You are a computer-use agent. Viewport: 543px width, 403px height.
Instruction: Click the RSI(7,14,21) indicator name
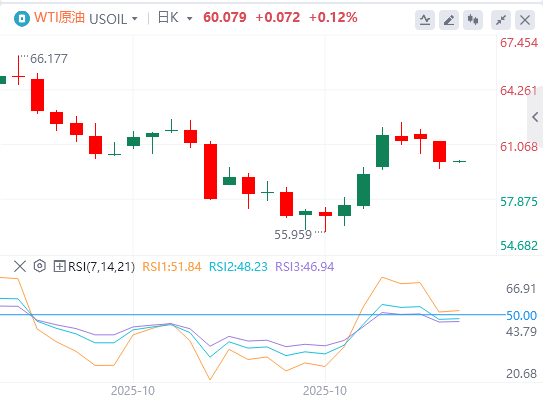(101, 267)
